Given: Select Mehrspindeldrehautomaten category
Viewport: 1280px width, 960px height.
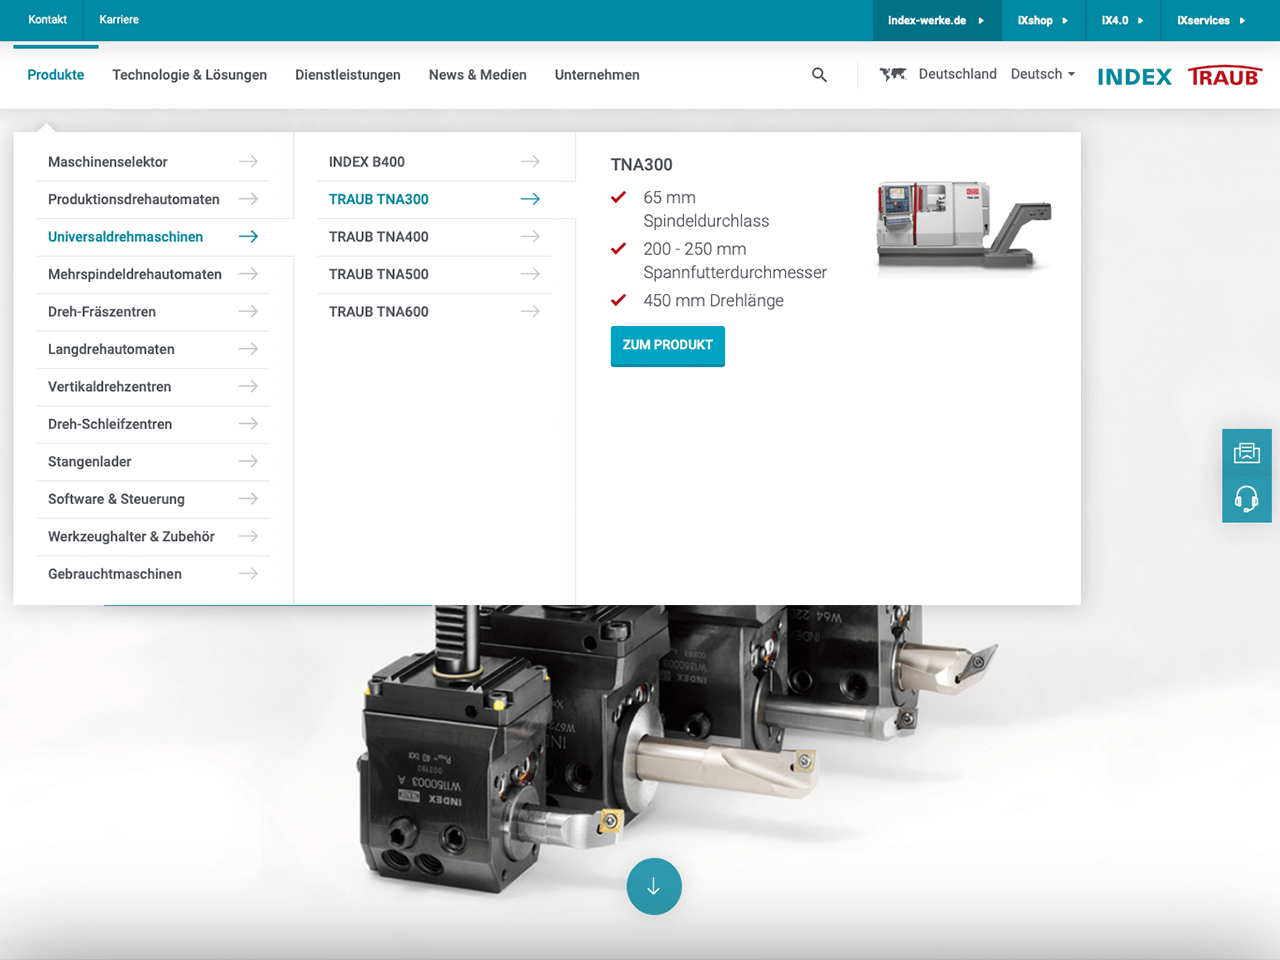Looking at the screenshot, I should click(135, 274).
